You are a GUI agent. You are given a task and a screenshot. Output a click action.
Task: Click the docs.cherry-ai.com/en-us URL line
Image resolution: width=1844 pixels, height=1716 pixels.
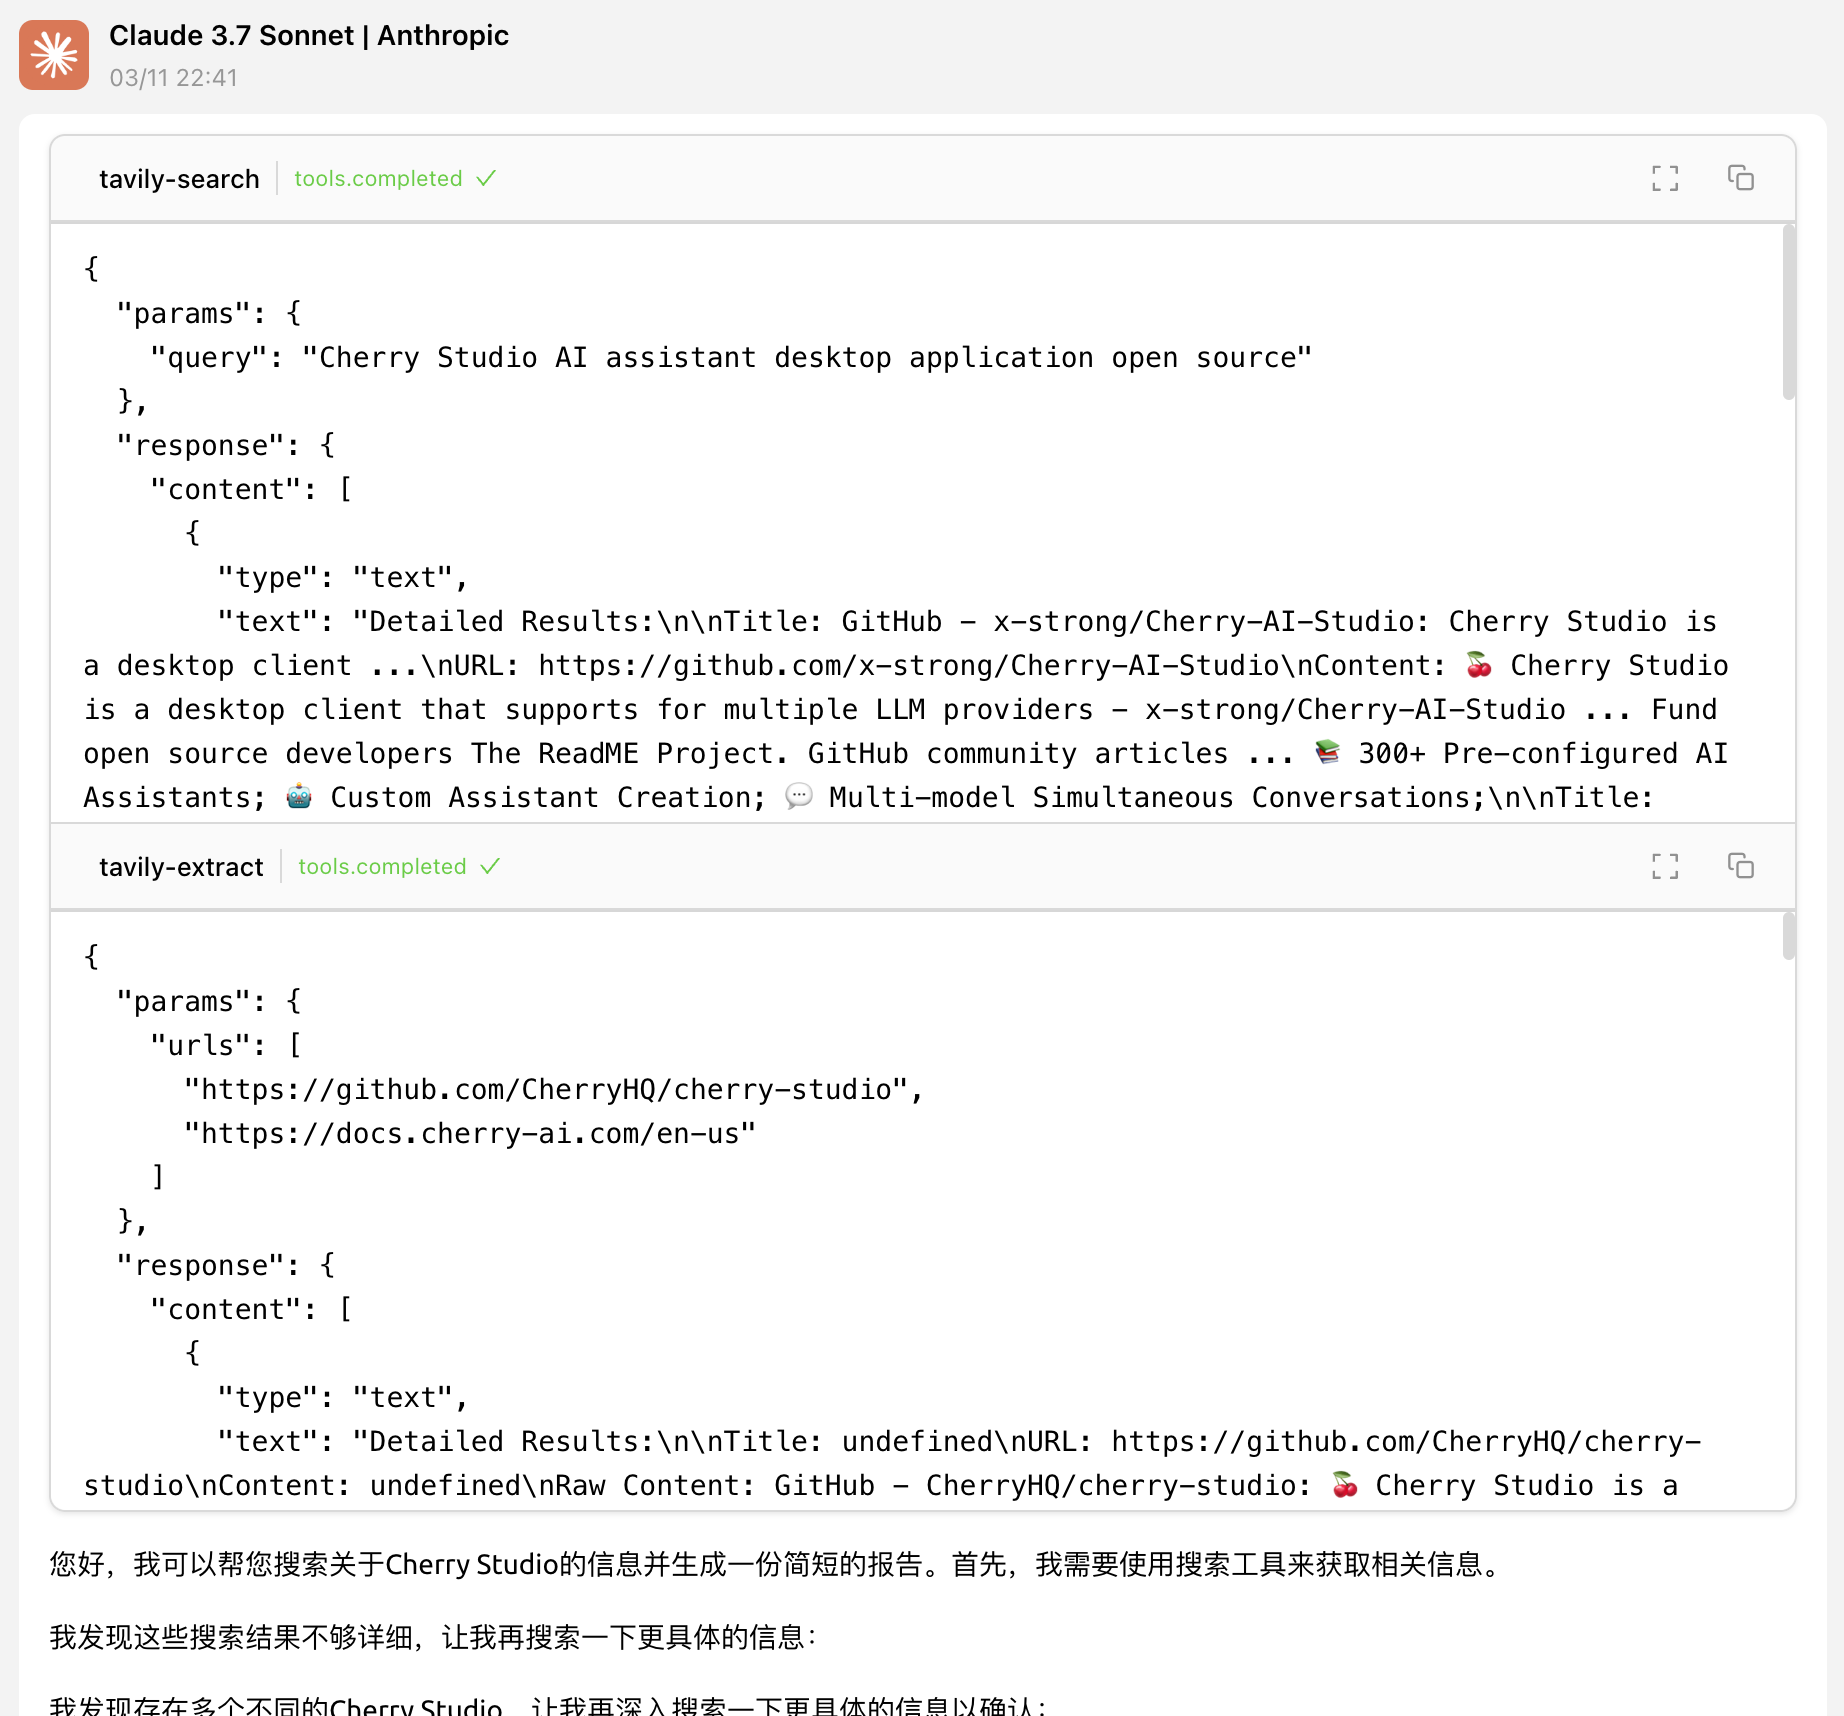(x=470, y=1134)
